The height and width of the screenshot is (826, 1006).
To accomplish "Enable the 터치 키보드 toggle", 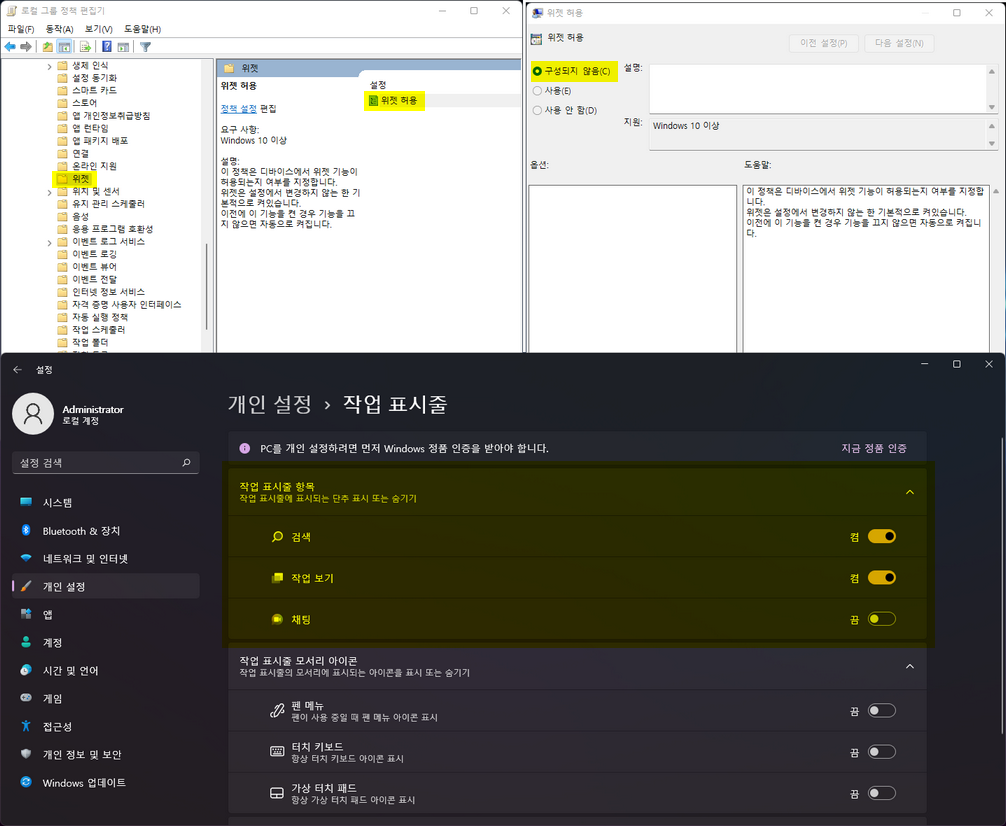I will point(882,752).
